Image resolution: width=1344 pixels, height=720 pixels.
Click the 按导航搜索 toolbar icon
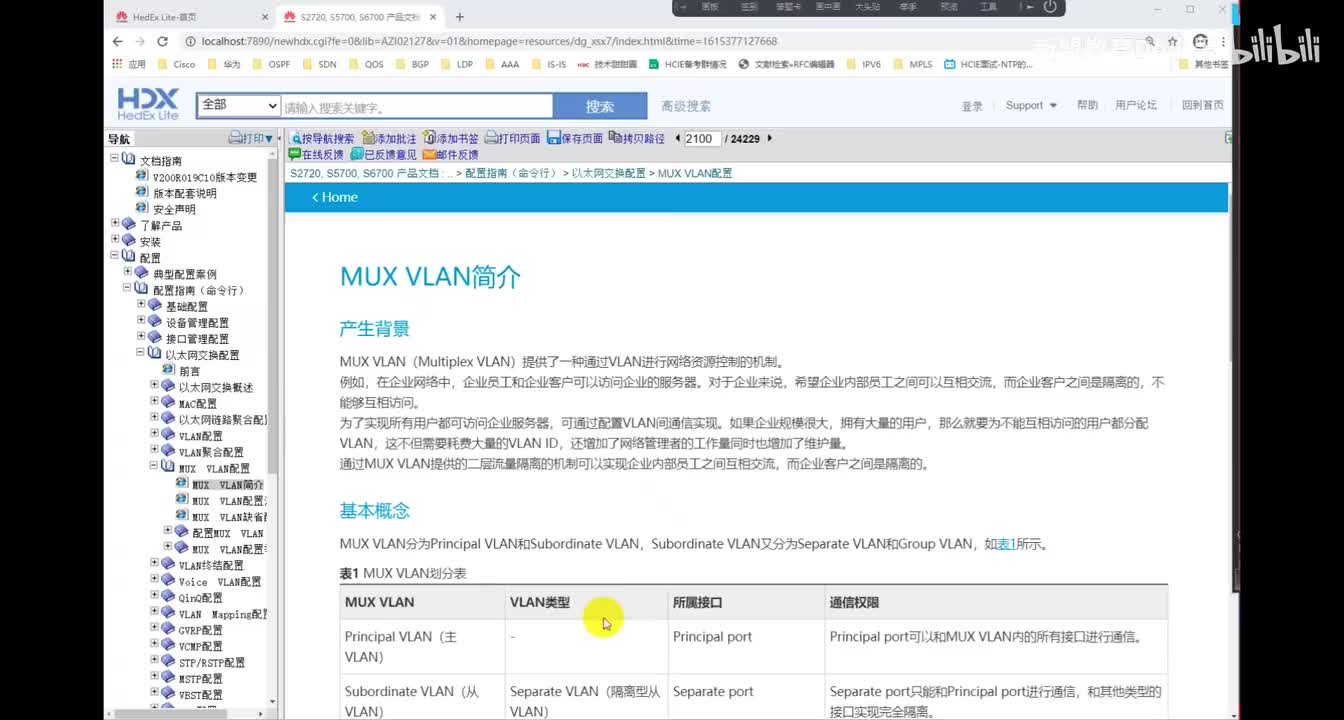pyautogui.click(x=296, y=139)
